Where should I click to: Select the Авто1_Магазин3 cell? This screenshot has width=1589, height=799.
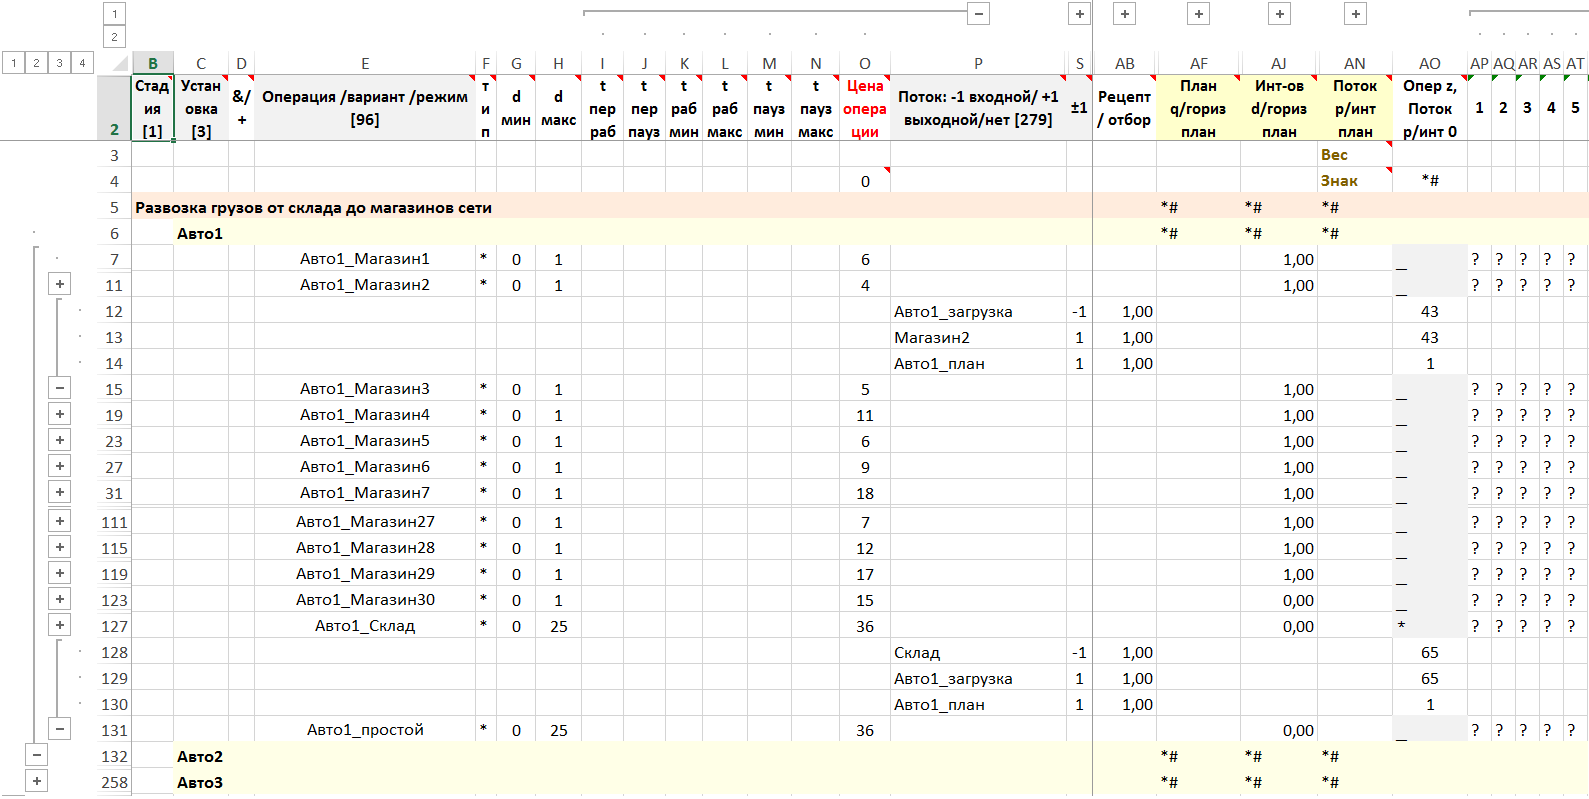[x=364, y=389]
